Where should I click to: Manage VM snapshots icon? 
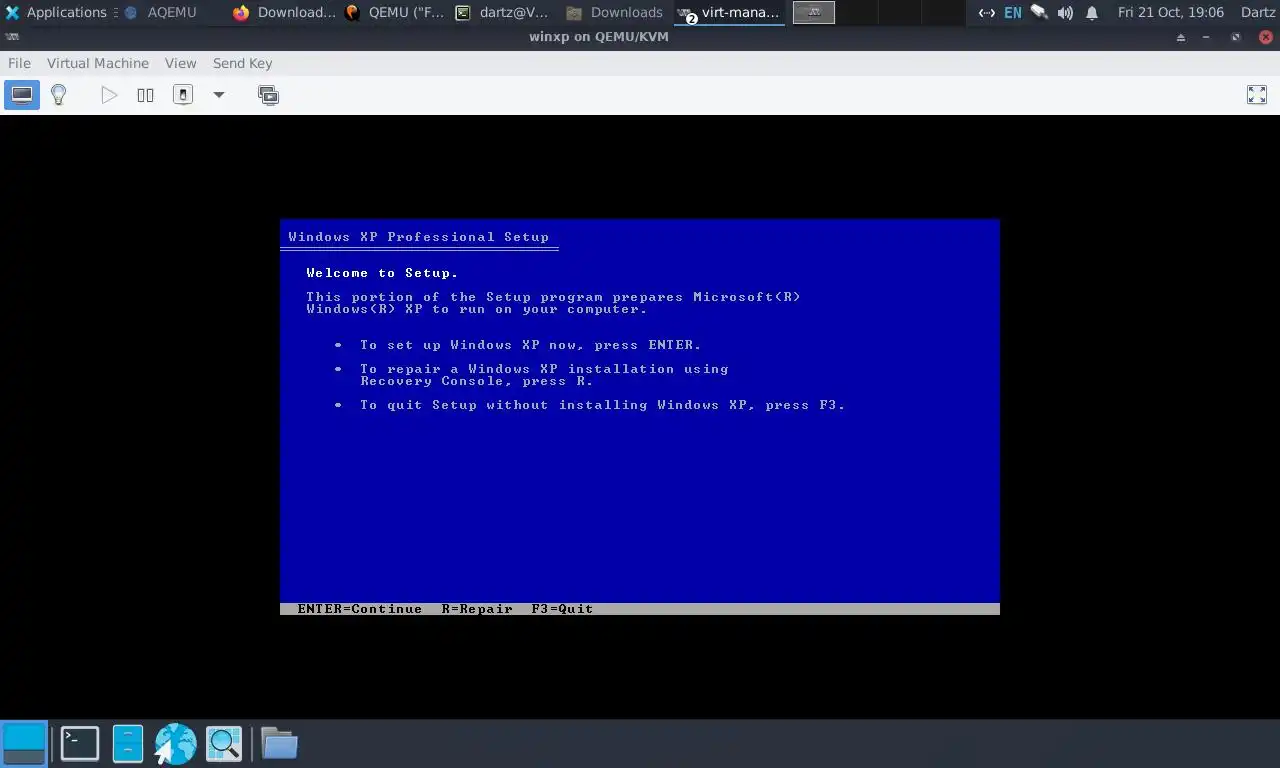(x=268, y=95)
